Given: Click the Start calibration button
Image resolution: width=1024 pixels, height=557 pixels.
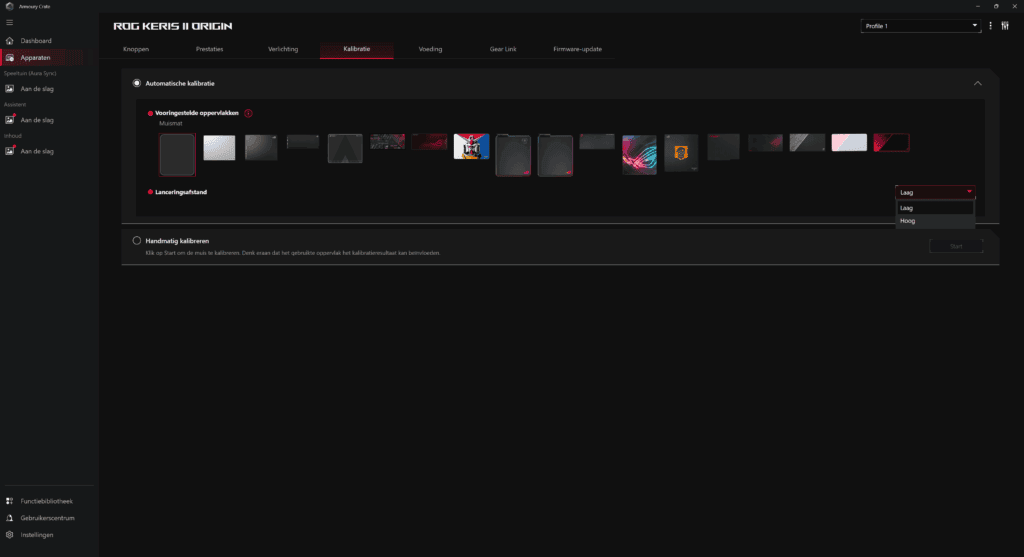Looking at the screenshot, I should (956, 246).
